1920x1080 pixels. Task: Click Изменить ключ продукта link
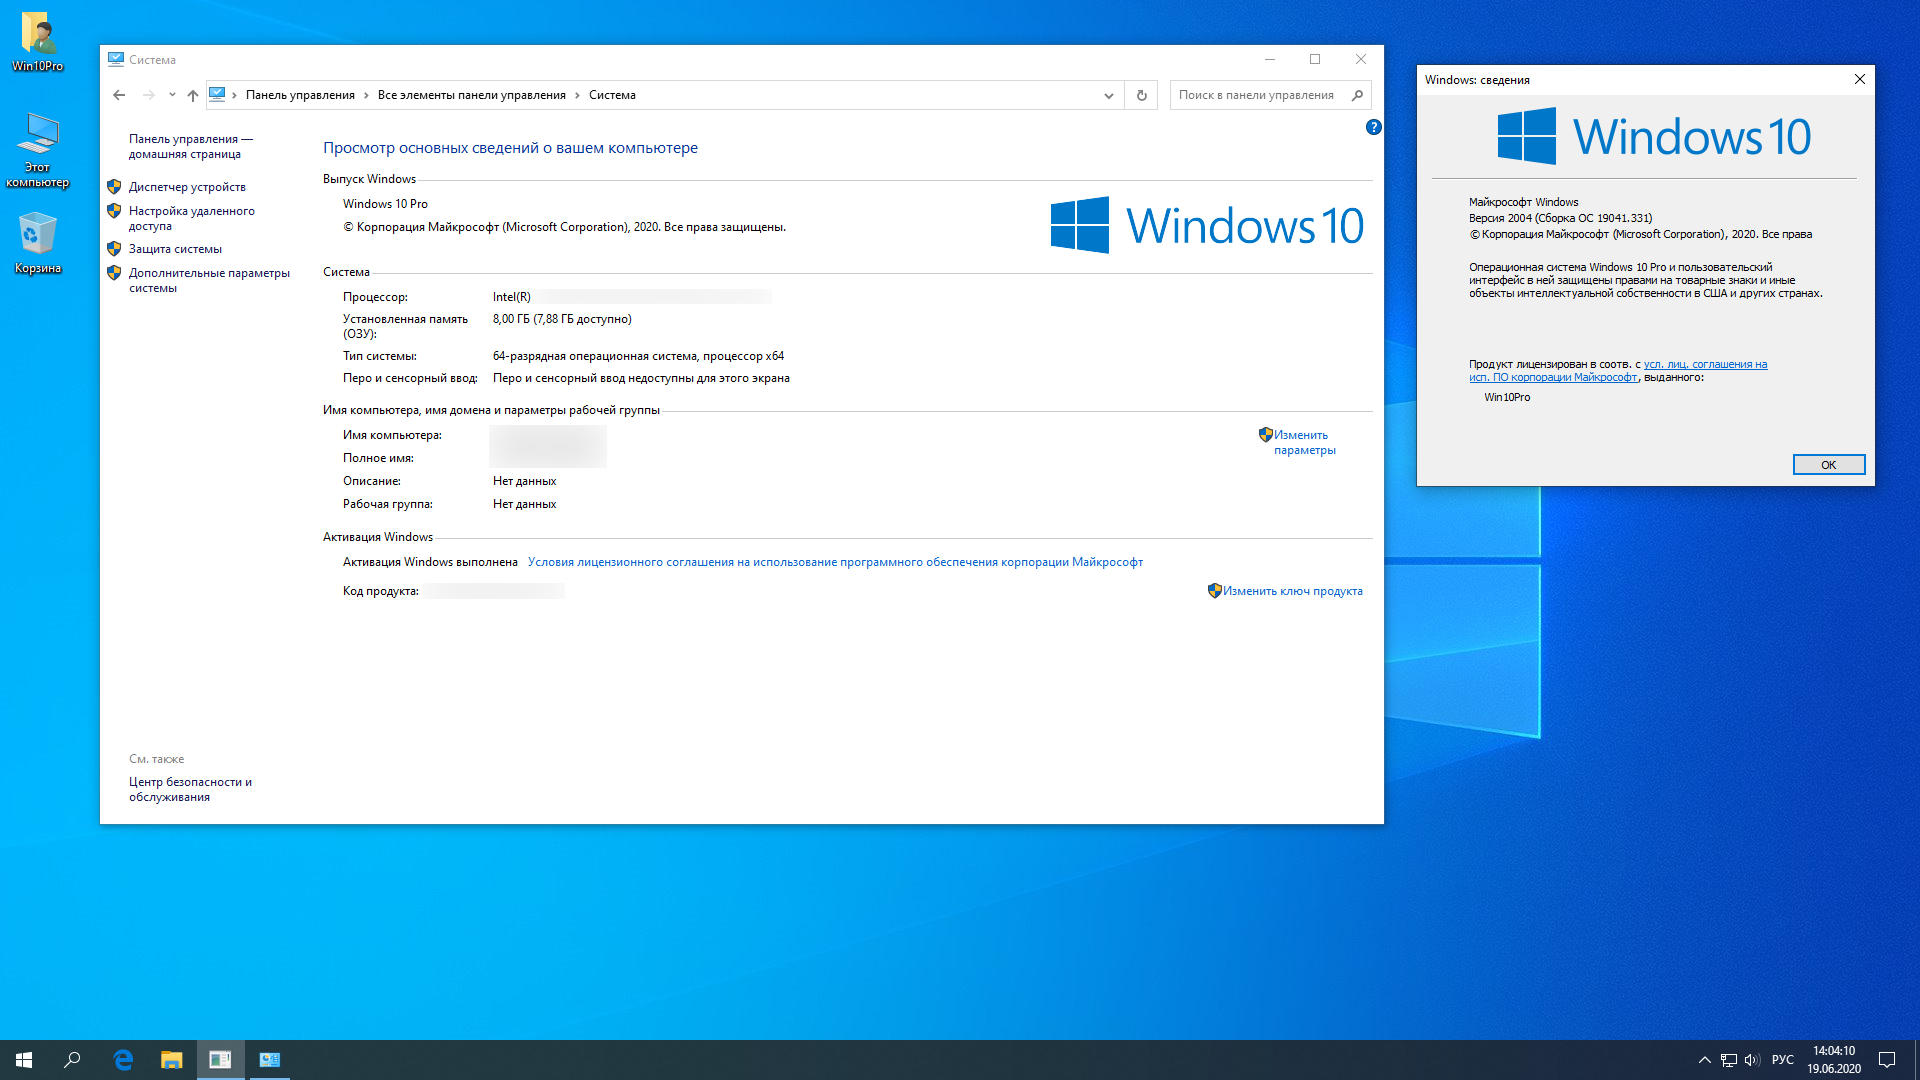(1292, 591)
